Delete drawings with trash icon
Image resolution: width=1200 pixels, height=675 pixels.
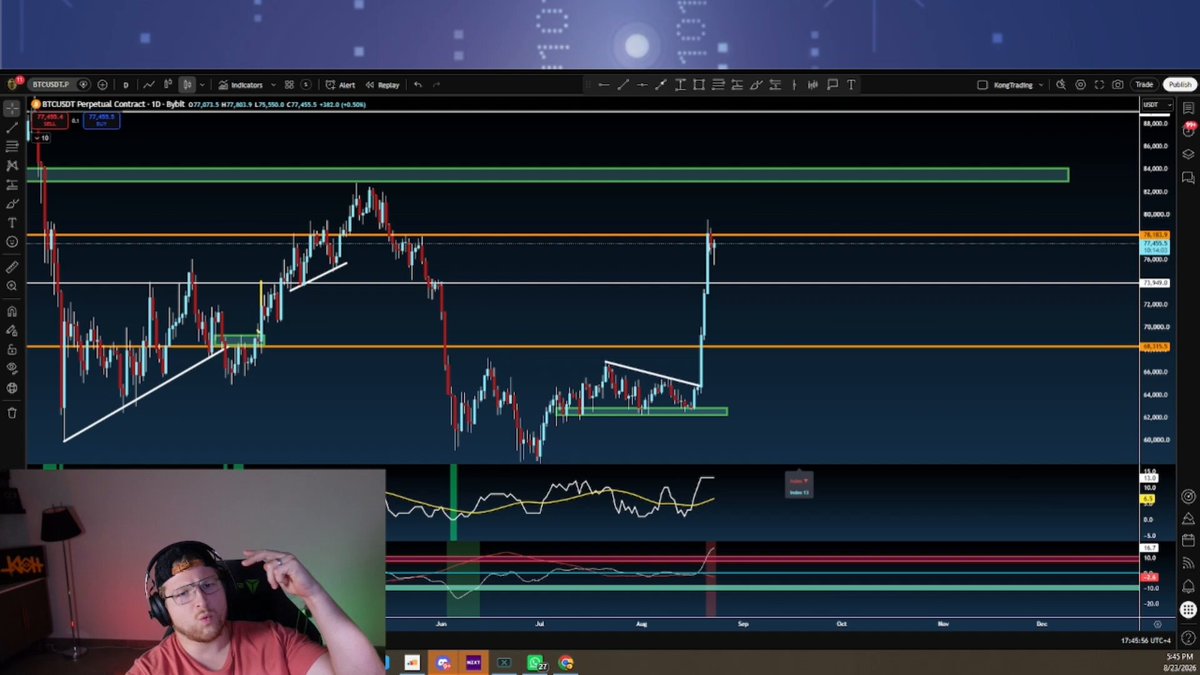click(x=12, y=412)
